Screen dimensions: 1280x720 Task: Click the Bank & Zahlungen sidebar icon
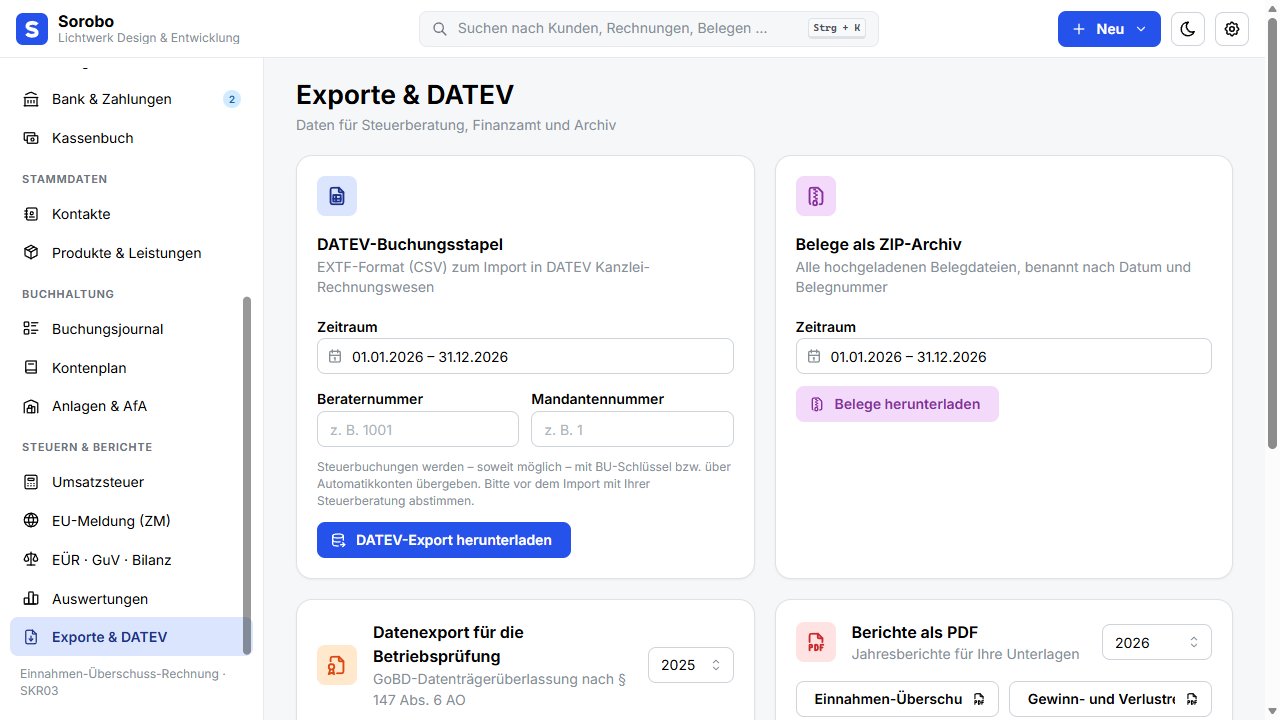pyautogui.click(x=31, y=99)
